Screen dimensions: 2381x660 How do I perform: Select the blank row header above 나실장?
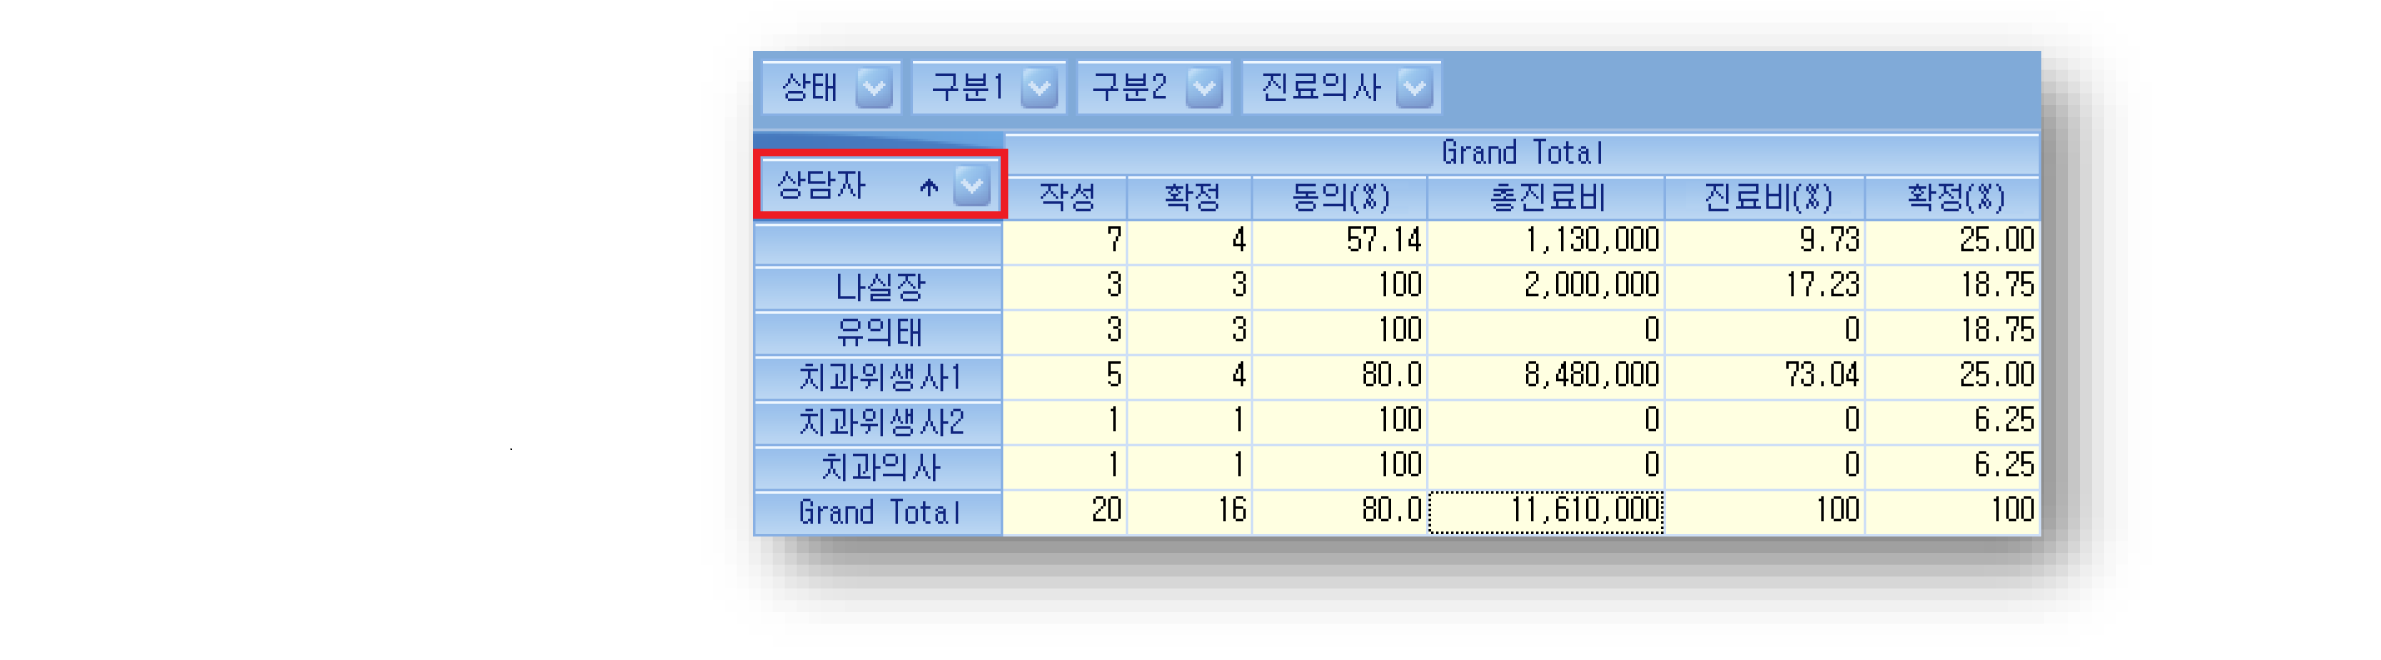click(x=878, y=244)
